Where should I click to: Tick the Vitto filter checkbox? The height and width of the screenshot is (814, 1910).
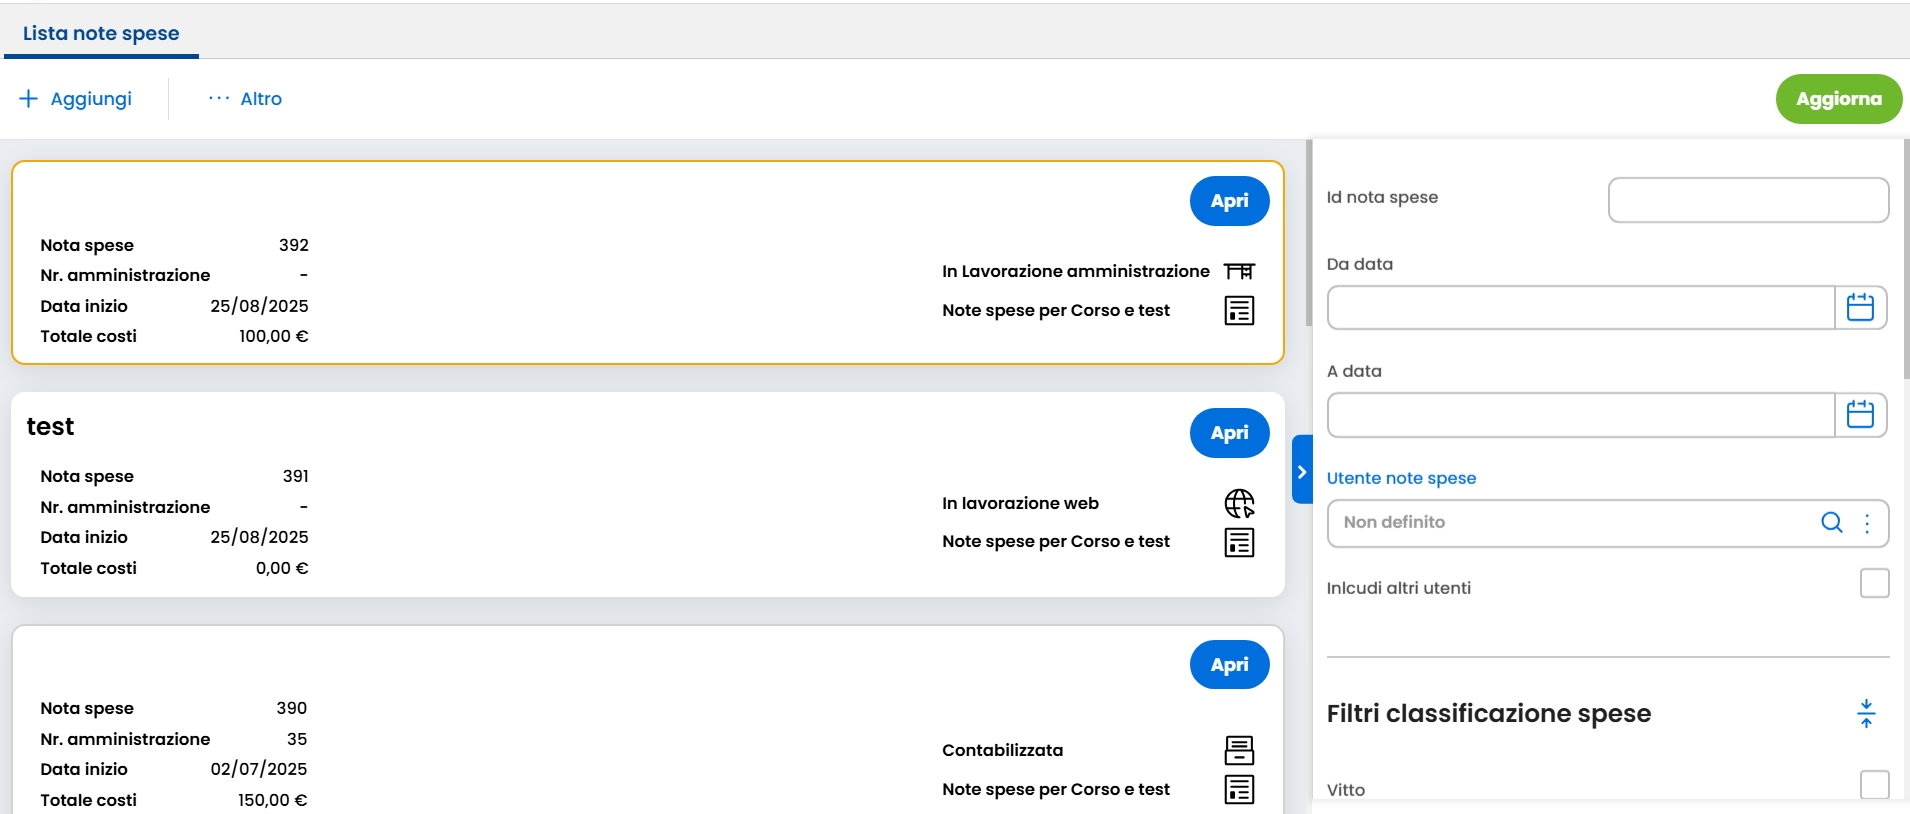(1874, 785)
